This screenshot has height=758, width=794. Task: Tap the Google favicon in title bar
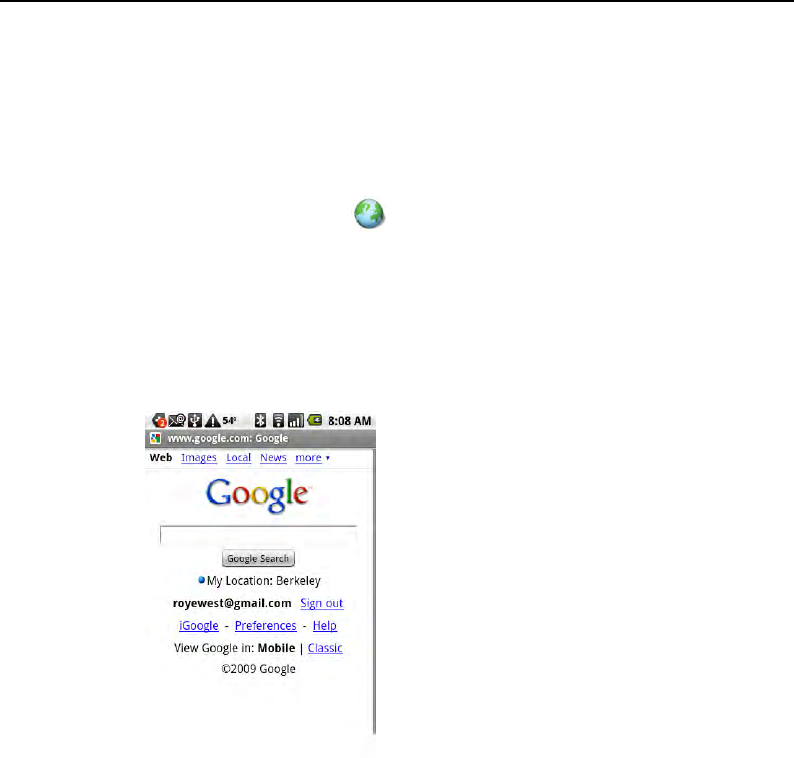155,438
